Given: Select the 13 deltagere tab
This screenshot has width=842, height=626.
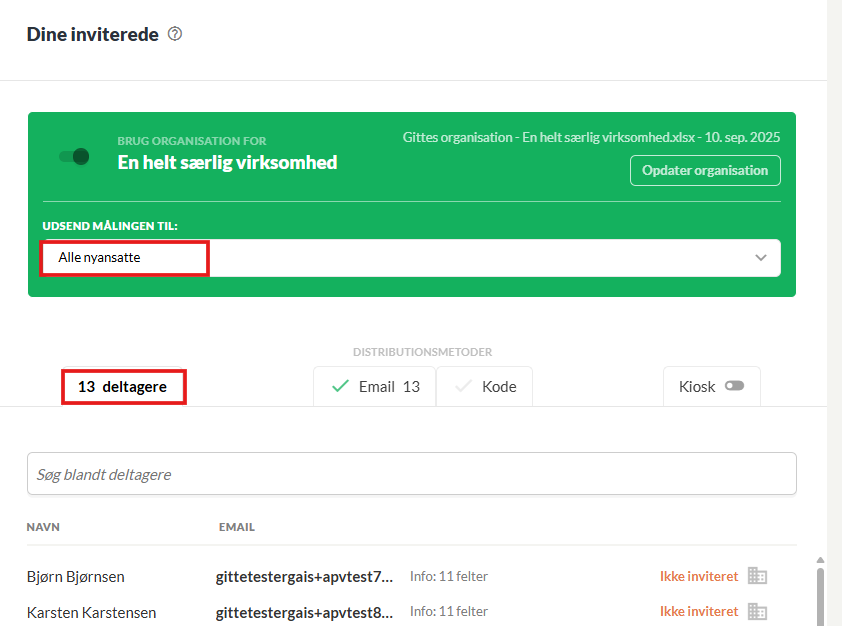Looking at the screenshot, I should pyautogui.click(x=123, y=387).
